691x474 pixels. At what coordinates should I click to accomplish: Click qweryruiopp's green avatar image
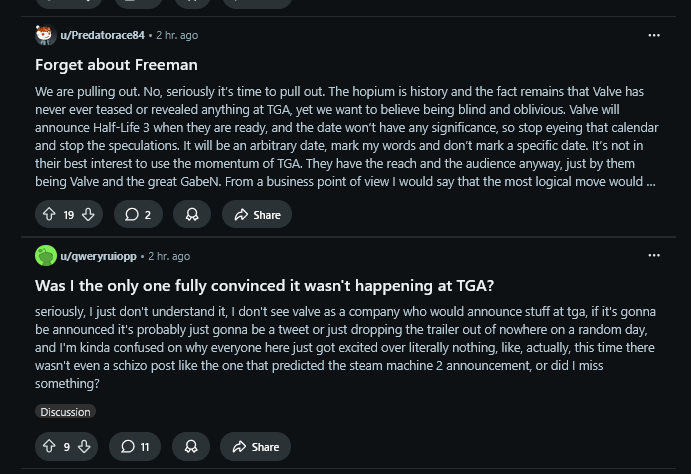pyautogui.click(x=45, y=256)
